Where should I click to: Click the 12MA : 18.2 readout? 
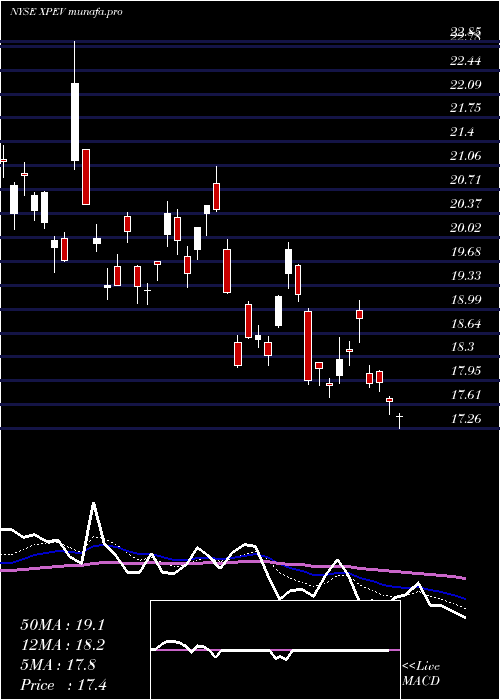(62, 645)
